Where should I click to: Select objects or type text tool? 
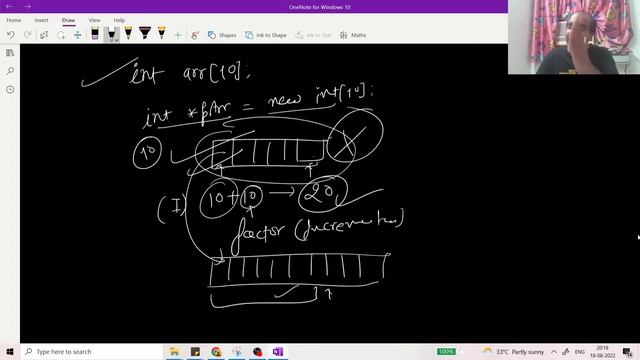44,35
